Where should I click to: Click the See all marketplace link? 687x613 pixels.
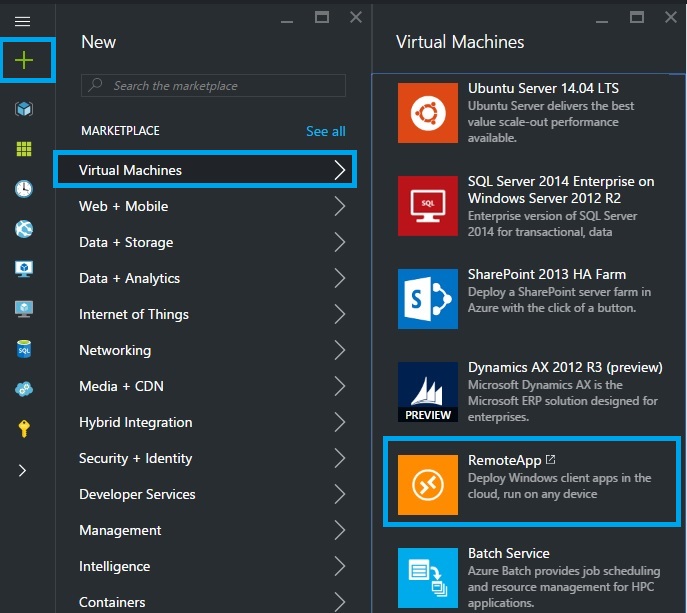point(325,131)
